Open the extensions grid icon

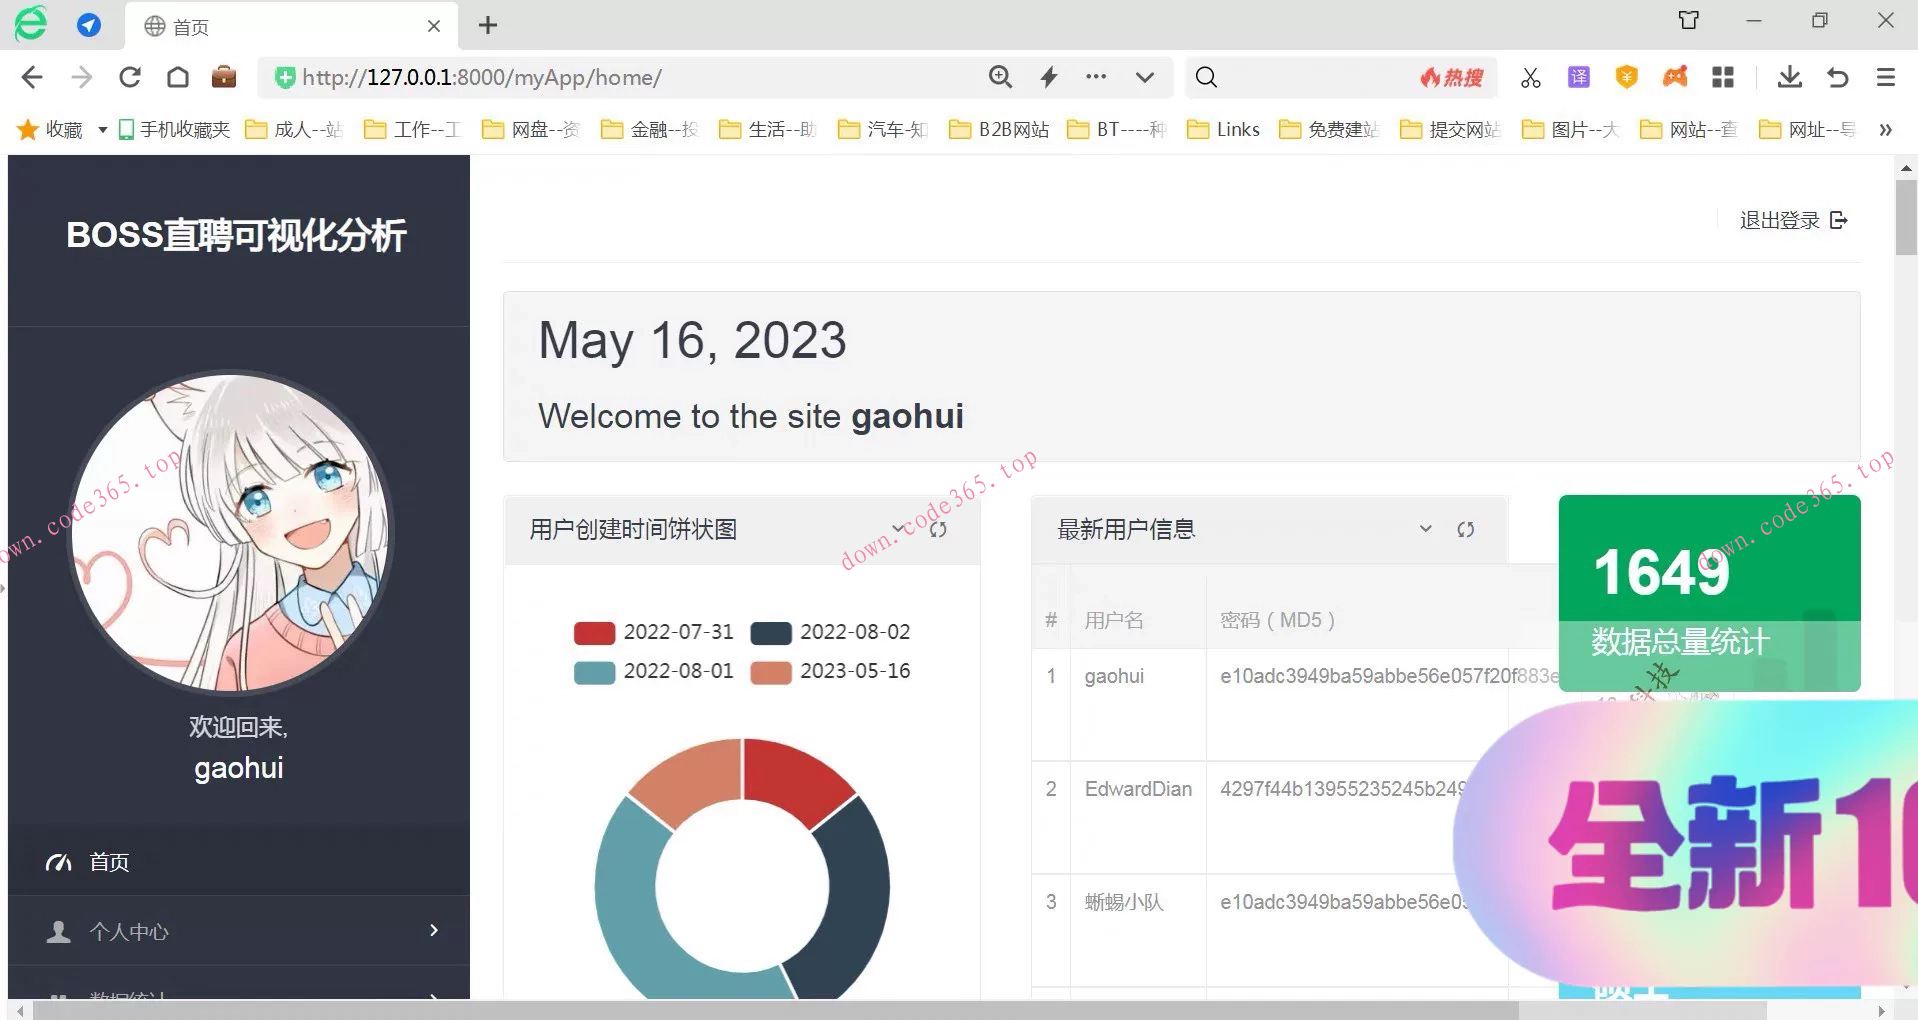pos(1723,77)
